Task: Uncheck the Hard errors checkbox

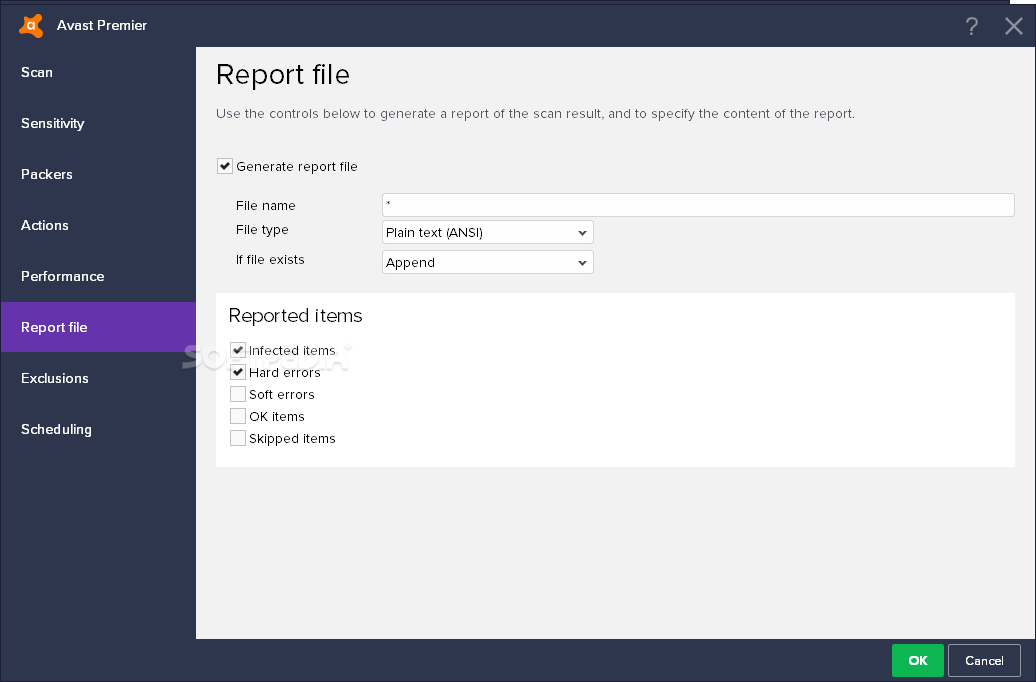Action: [238, 372]
